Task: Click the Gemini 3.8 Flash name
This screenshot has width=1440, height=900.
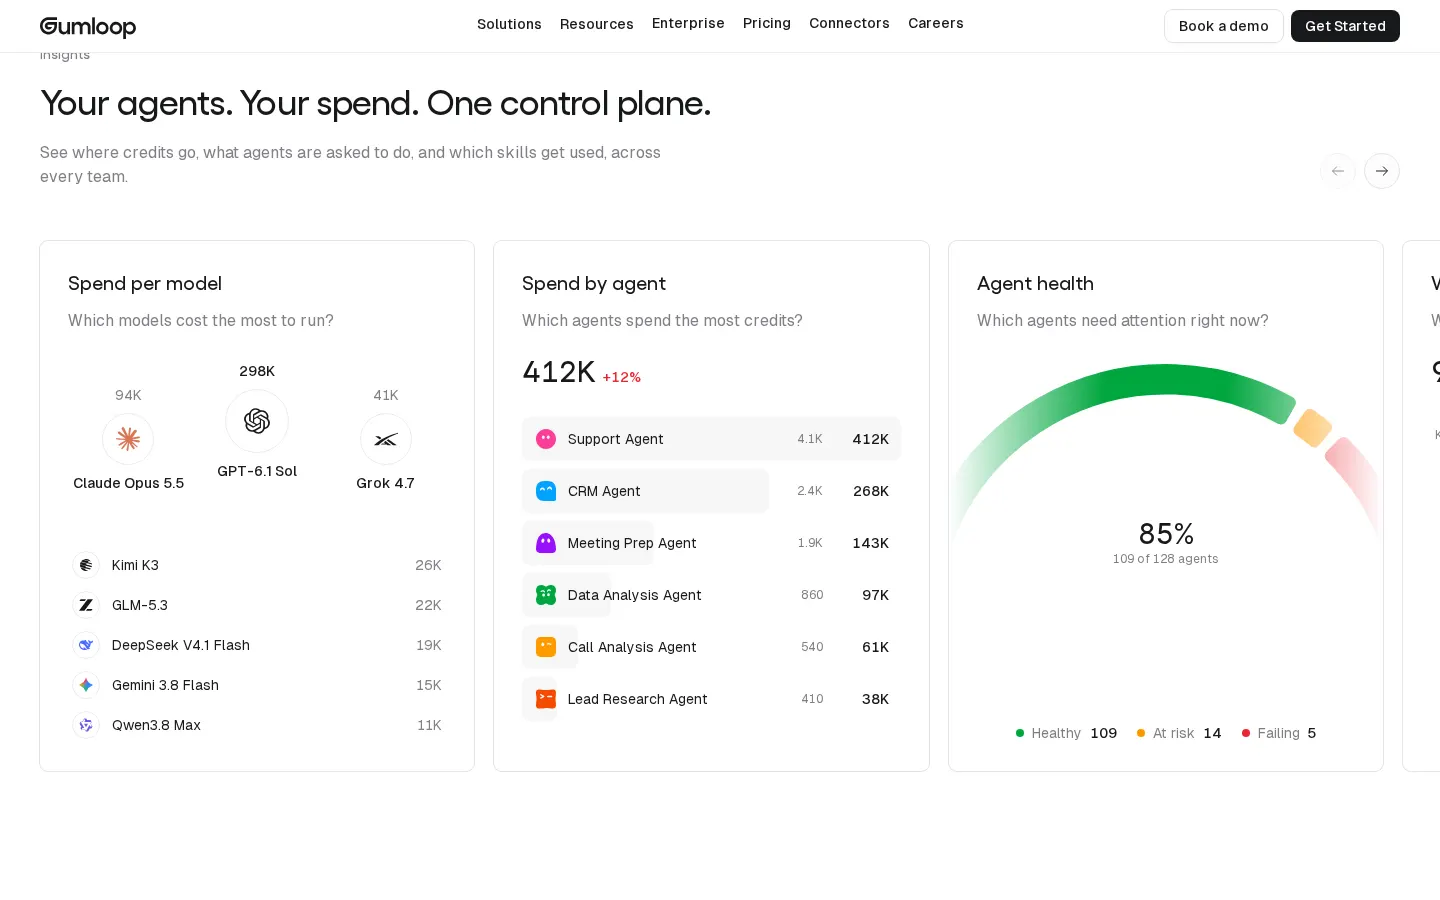Action: (165, 685)
